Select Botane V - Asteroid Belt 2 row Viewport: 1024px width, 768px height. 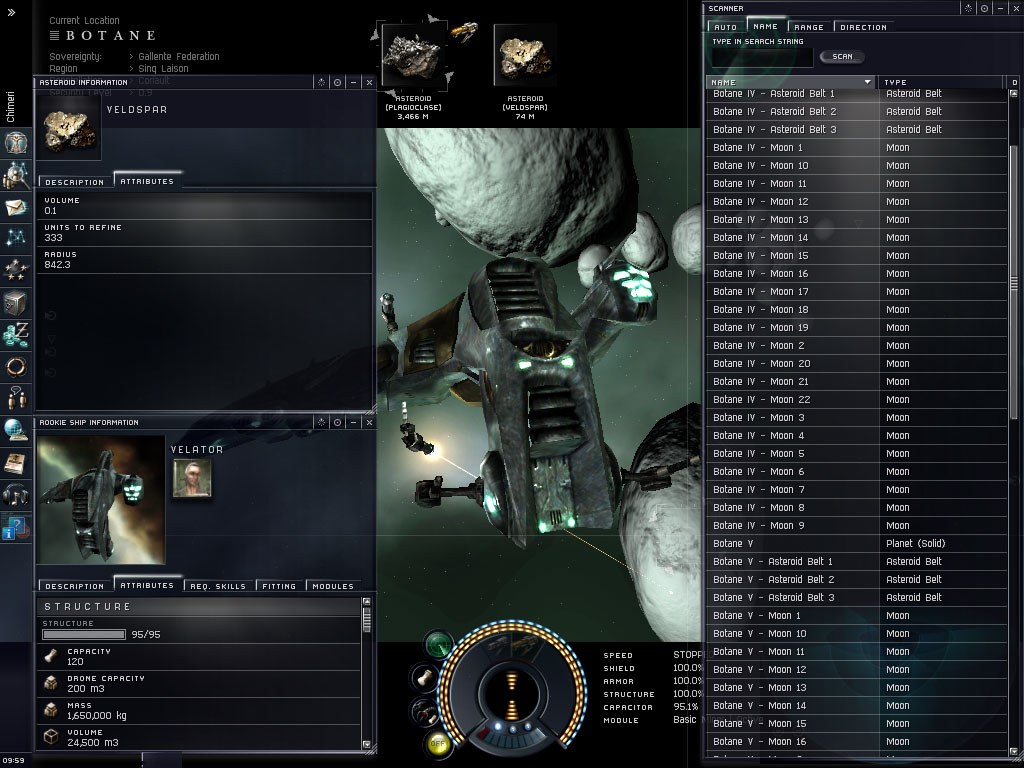pyautogui.click(x=856, y=579)
